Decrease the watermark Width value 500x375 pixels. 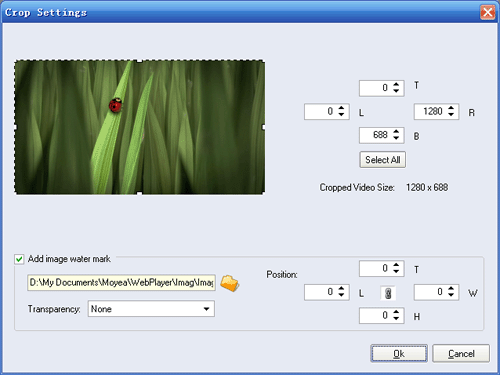click(451, 295)
